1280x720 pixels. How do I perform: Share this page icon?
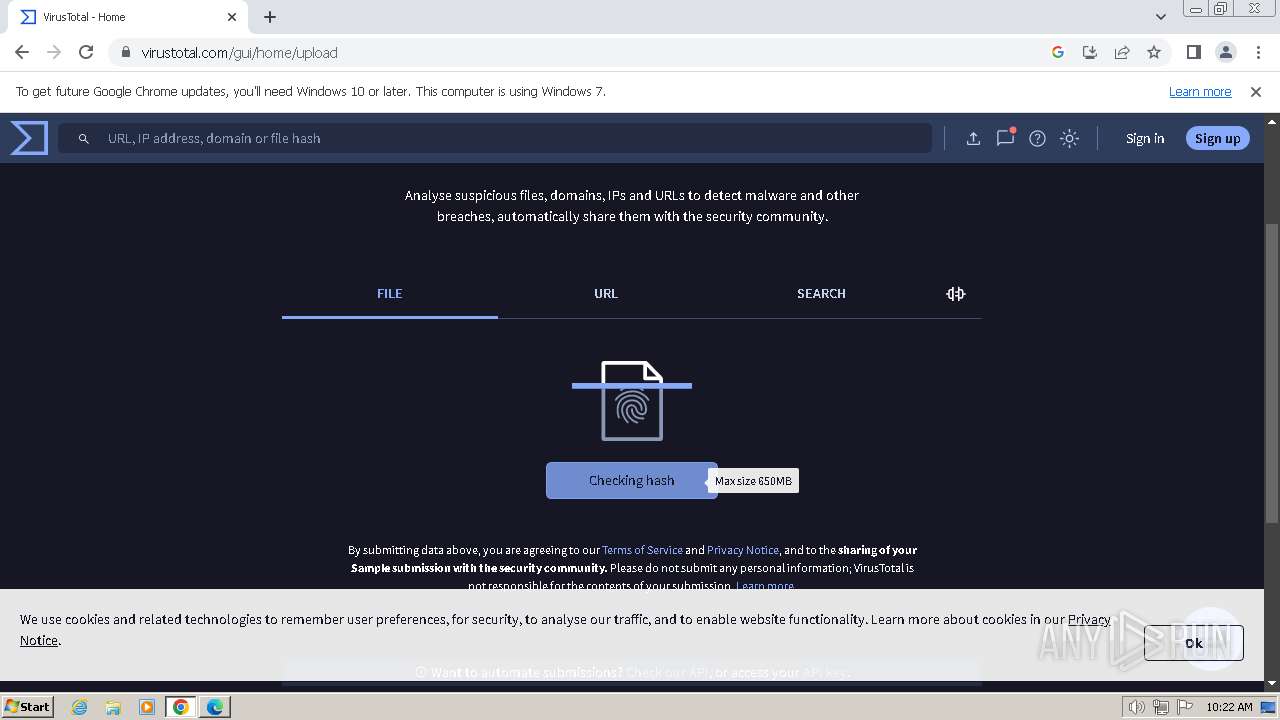[x=1122, y=52]
